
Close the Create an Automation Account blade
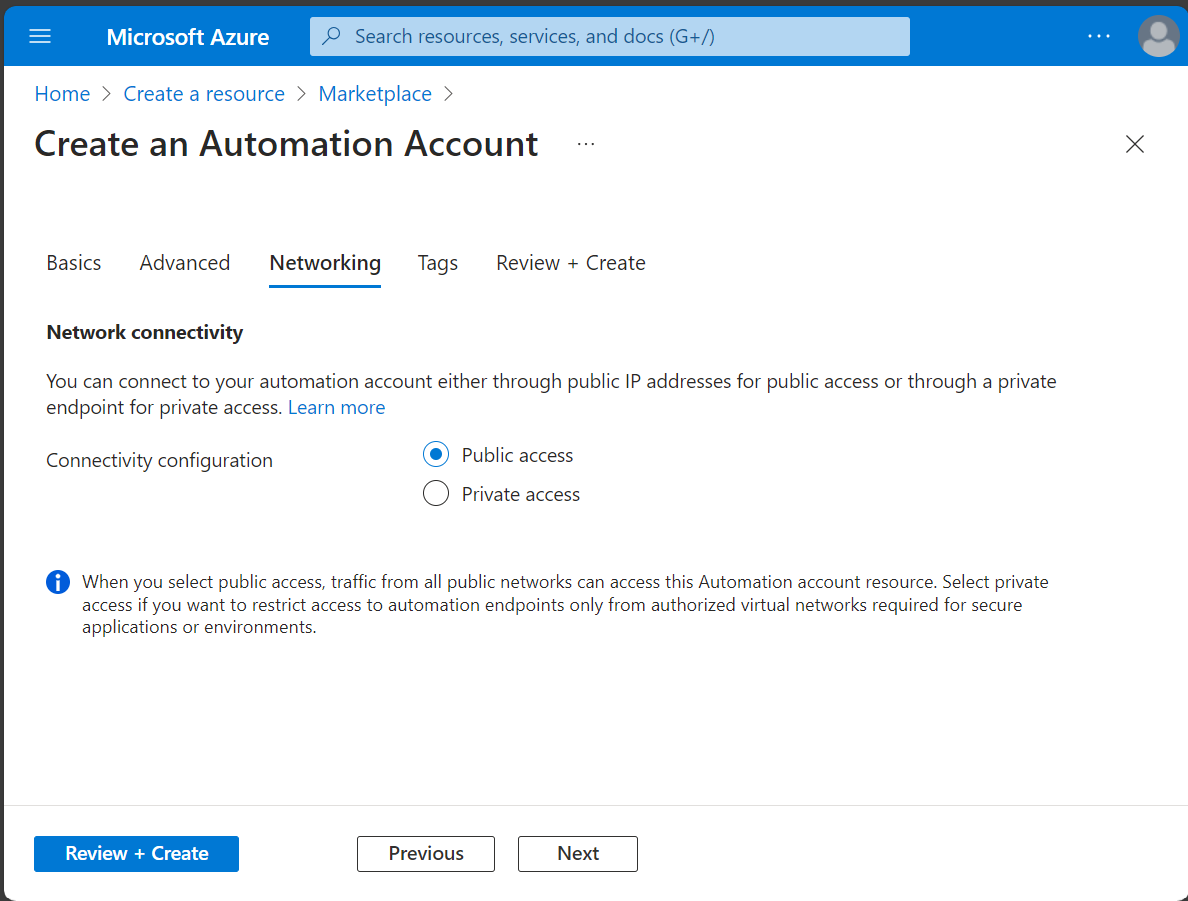(1134, 144)
